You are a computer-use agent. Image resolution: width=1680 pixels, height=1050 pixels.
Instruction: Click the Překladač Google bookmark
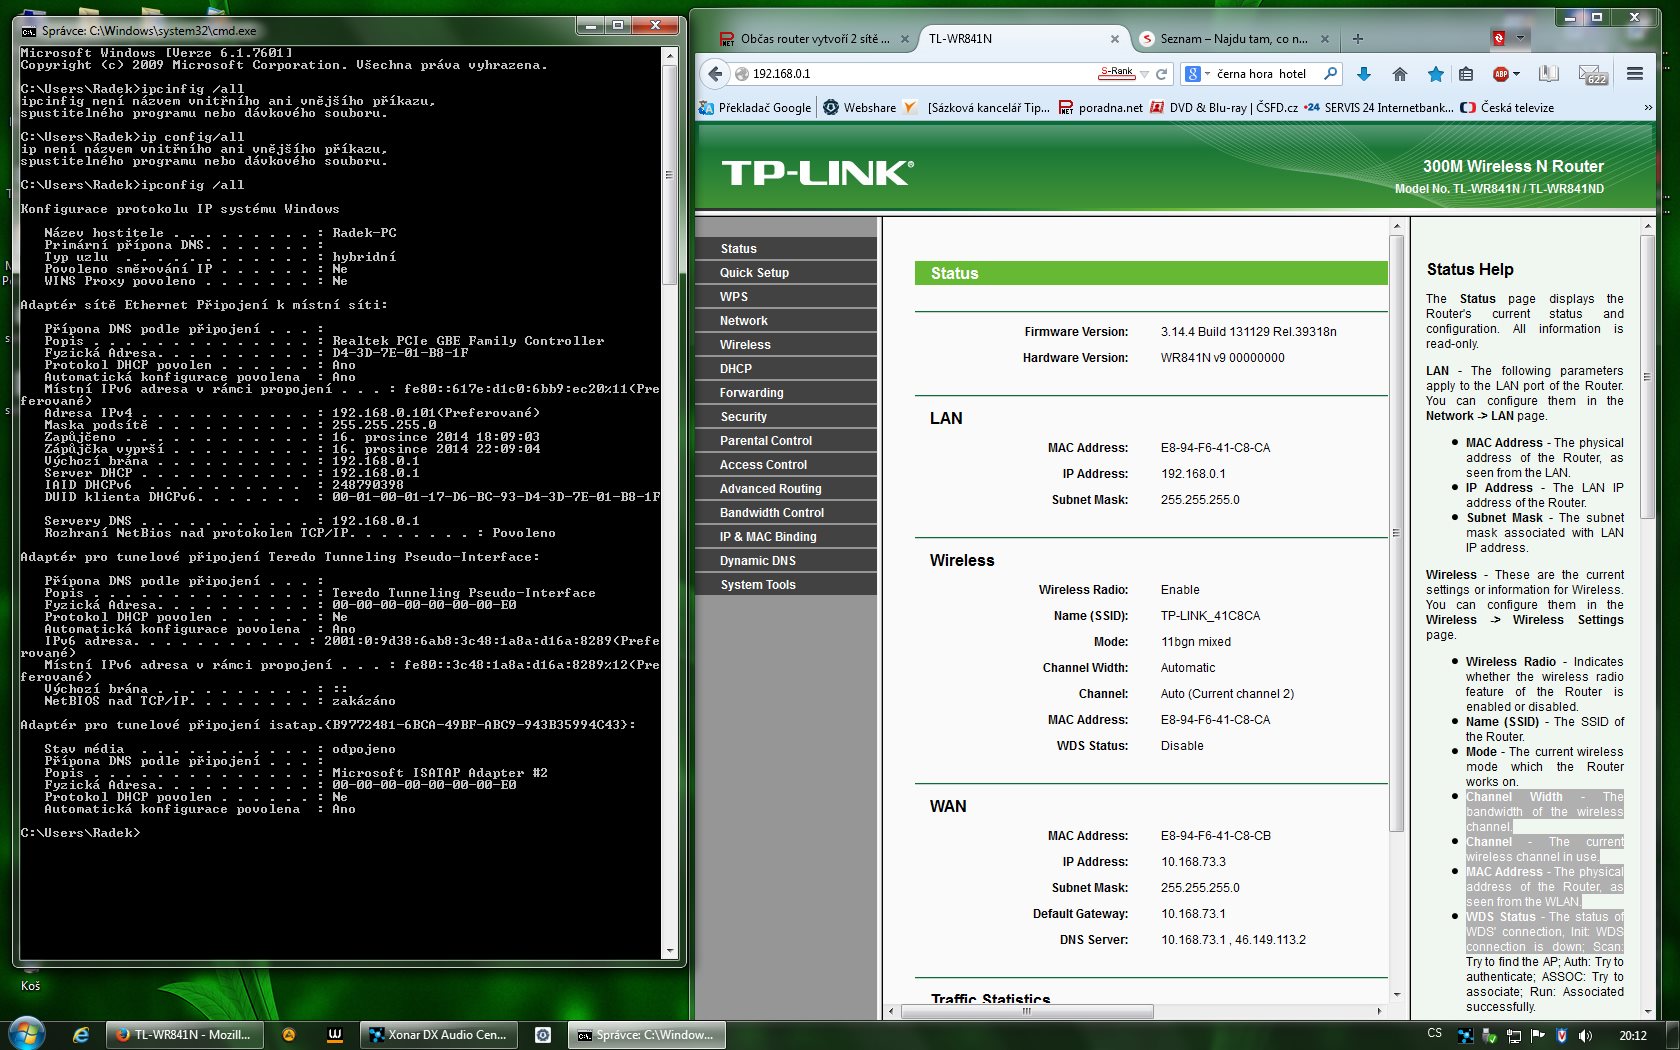pyautogui.click(x=755, y=108)
